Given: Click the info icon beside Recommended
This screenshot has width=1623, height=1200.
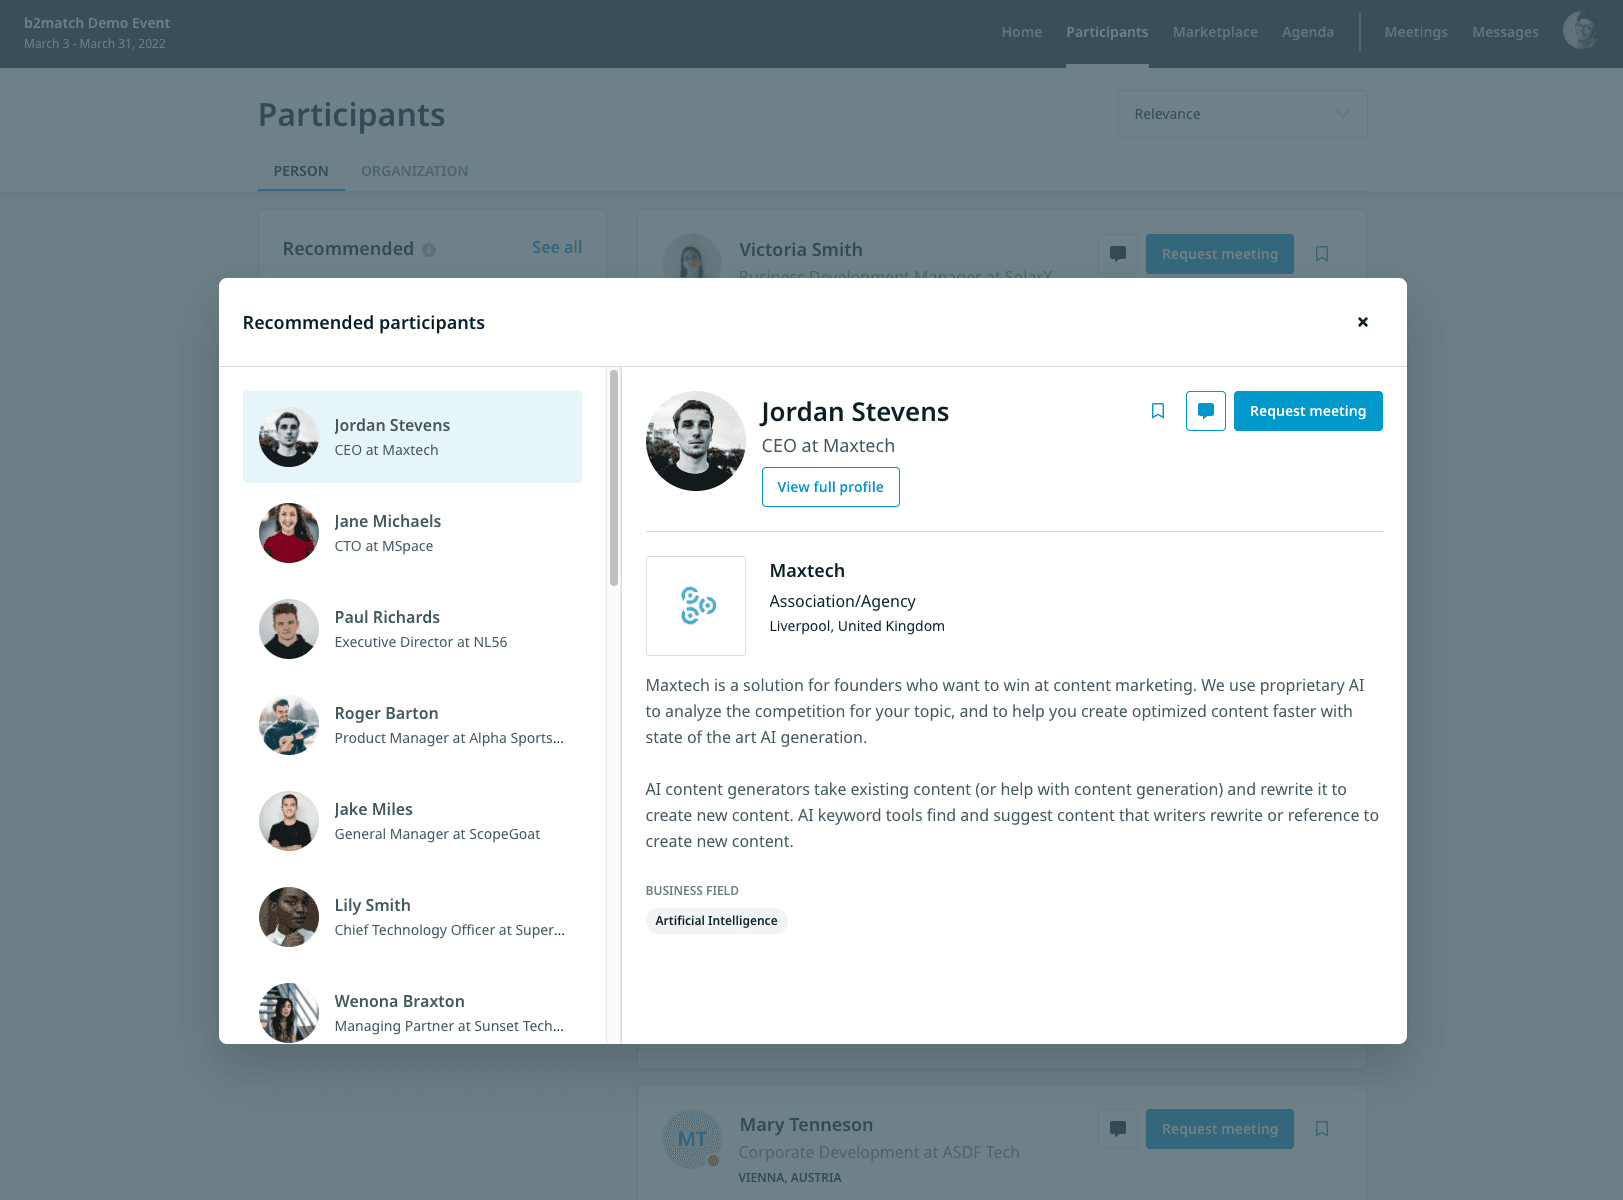Looking at the screenshot, I should [x=429, y=250].
